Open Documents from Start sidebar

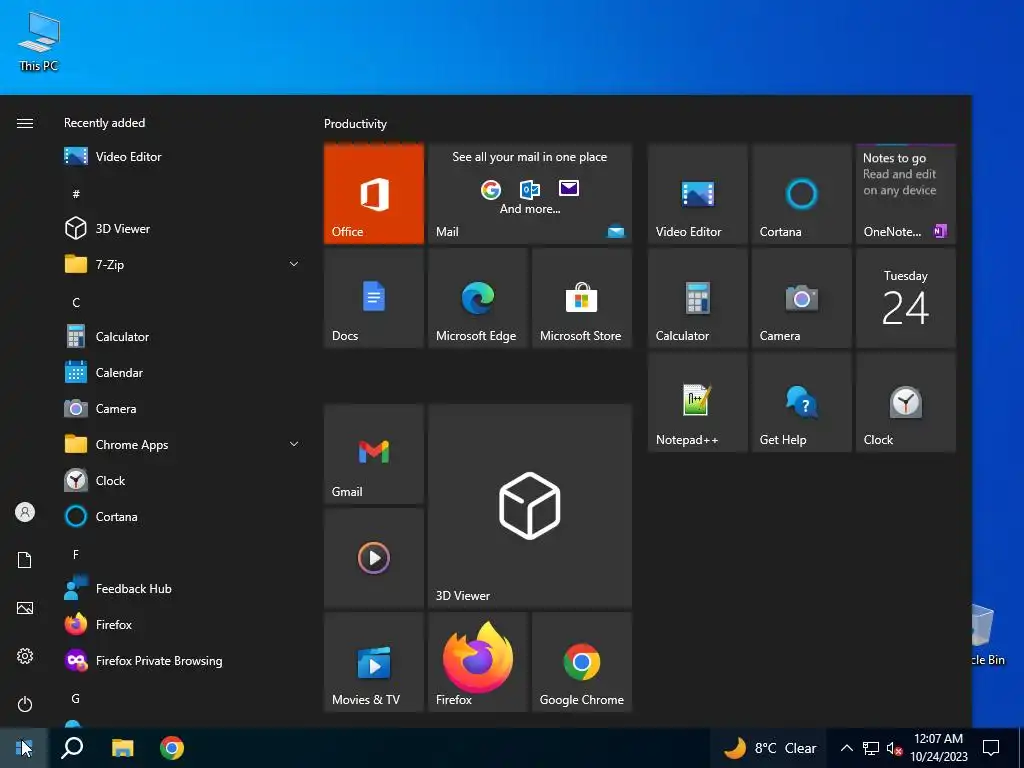pos(25,560)
